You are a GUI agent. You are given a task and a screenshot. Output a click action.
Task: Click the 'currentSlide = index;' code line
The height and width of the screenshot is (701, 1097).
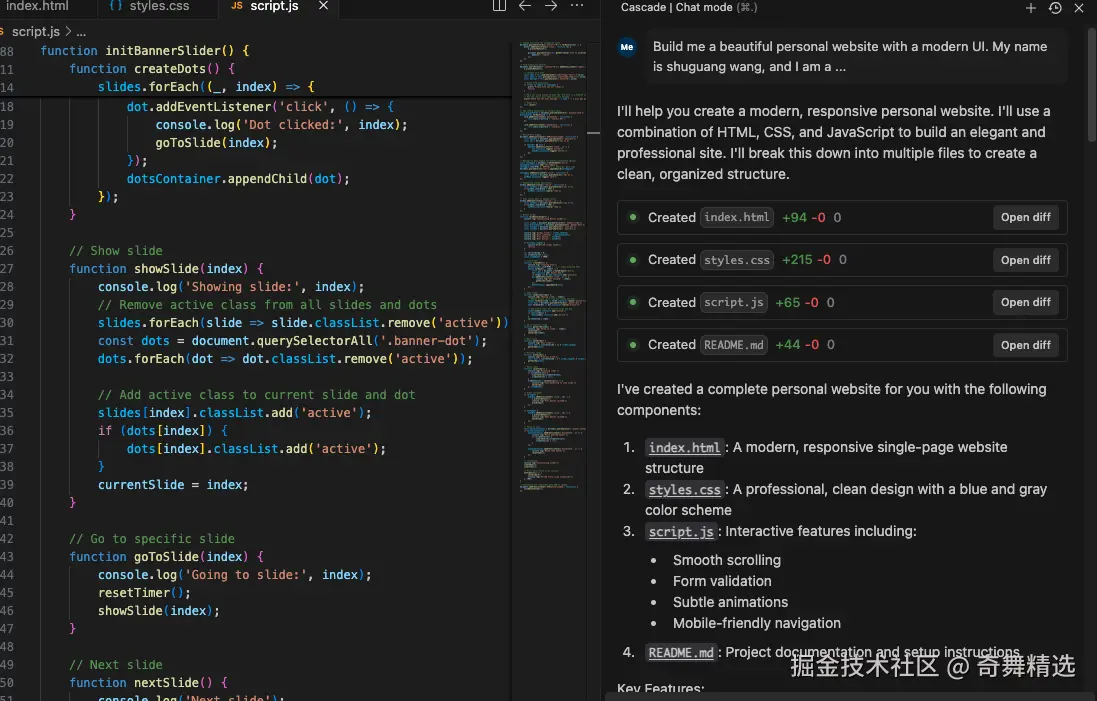(173, 485)
